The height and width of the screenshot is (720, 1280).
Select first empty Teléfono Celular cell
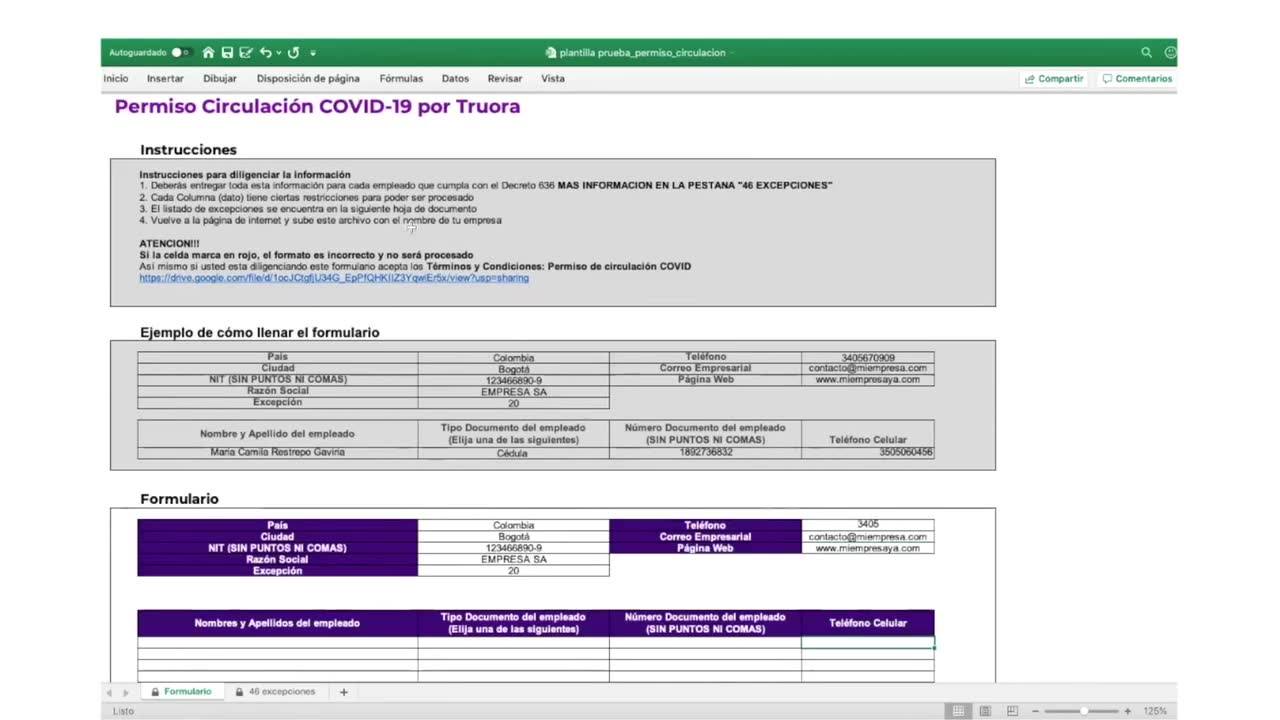[x=868, y=642]
